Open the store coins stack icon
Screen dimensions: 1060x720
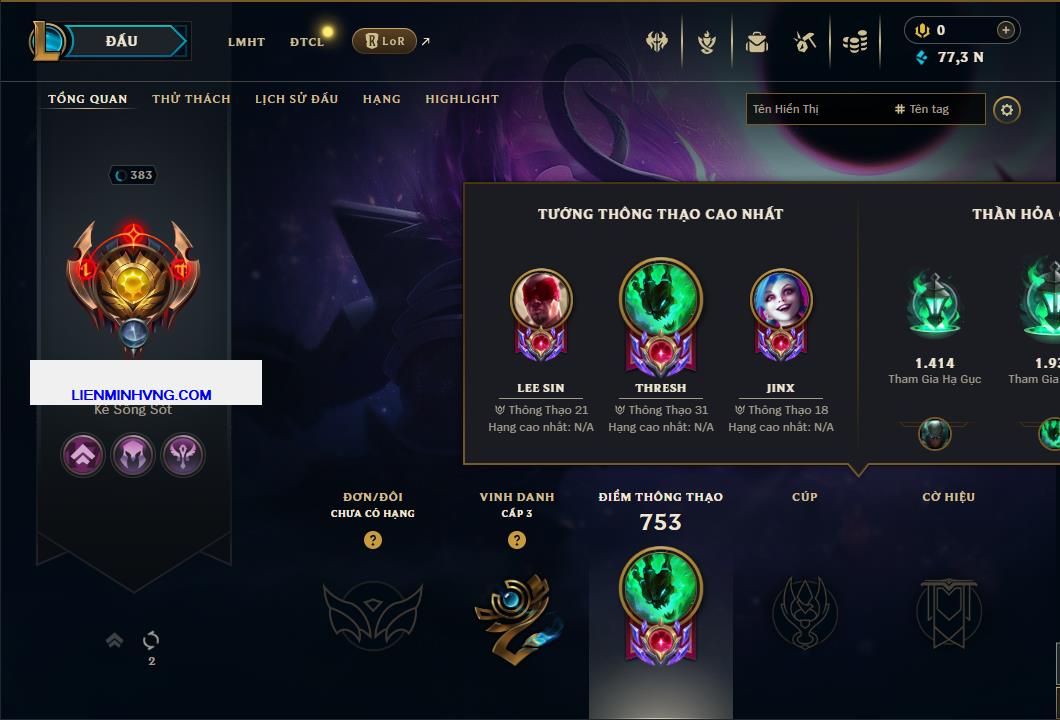(x=855, y=42)
